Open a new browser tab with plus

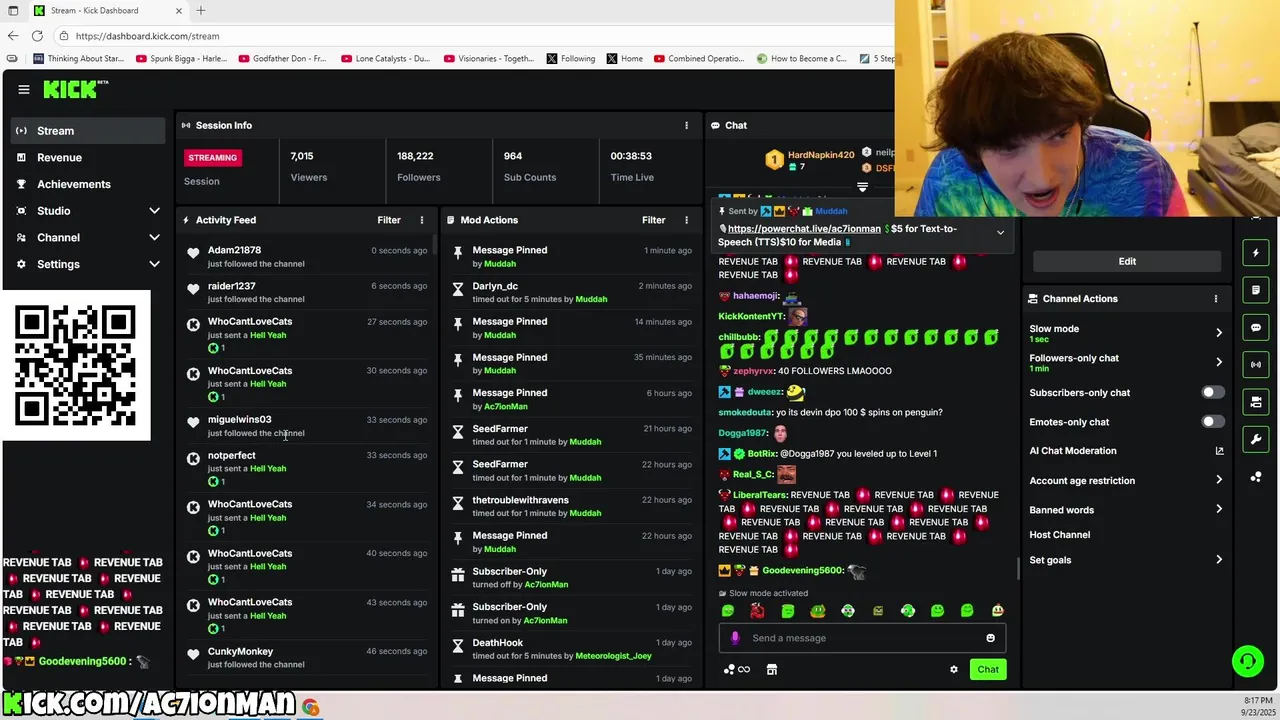pos(201,10)
